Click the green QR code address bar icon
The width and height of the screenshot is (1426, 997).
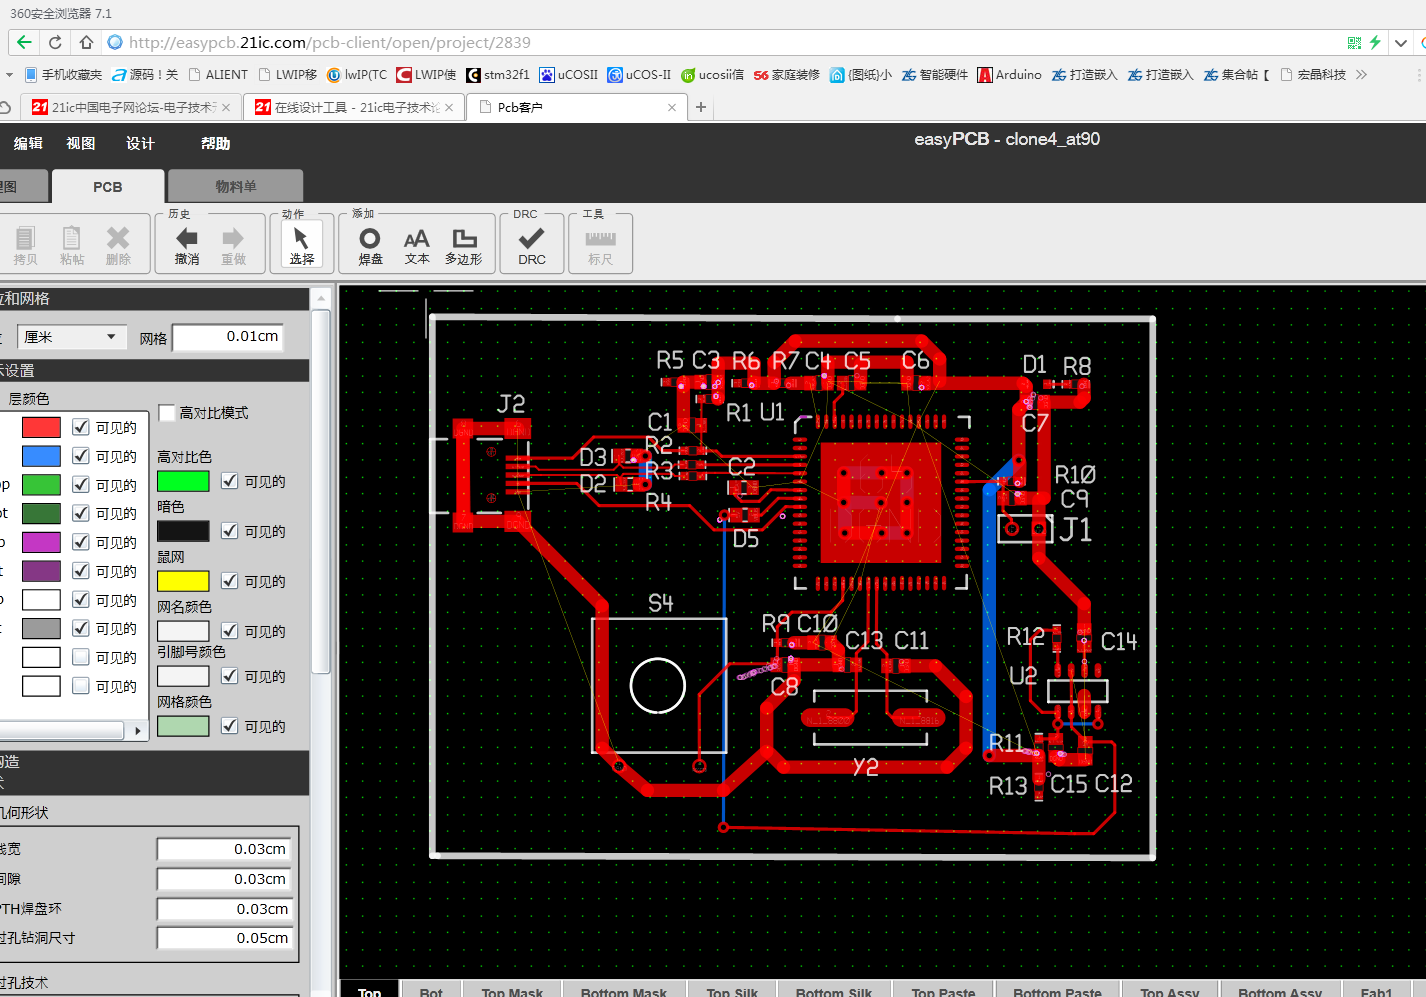[x=1354, y=42]
